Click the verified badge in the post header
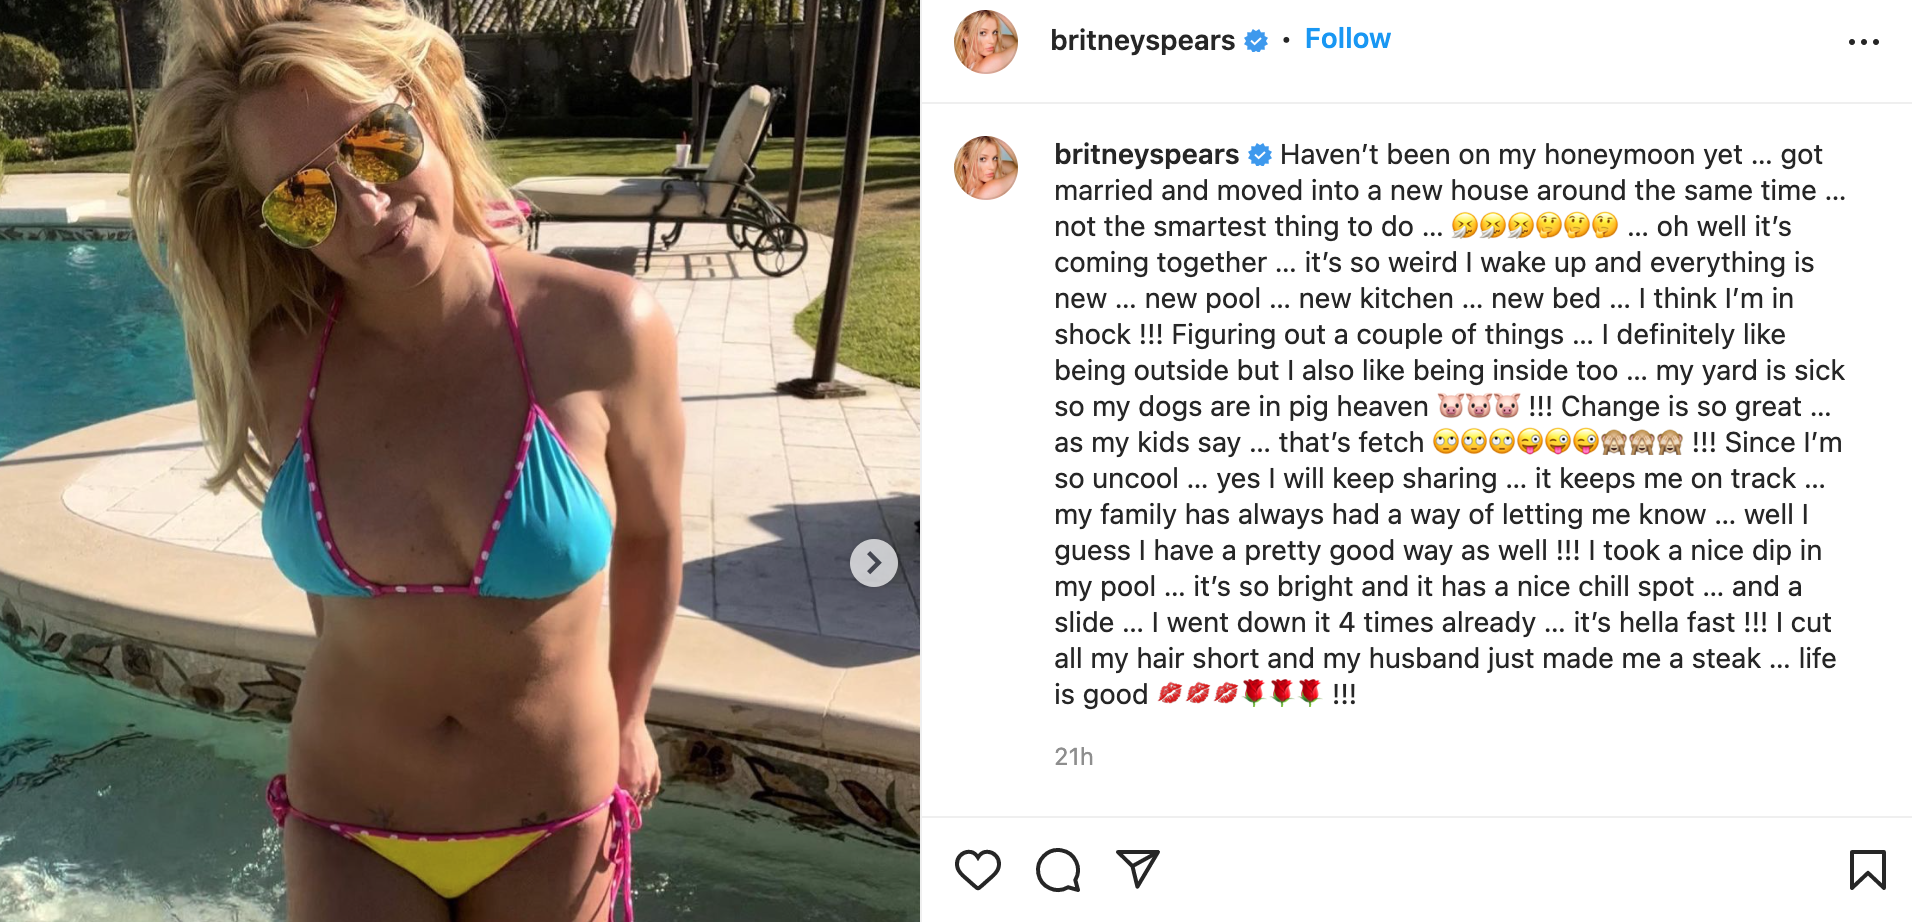This screenshot has height=922, width=1912. 1256,41
